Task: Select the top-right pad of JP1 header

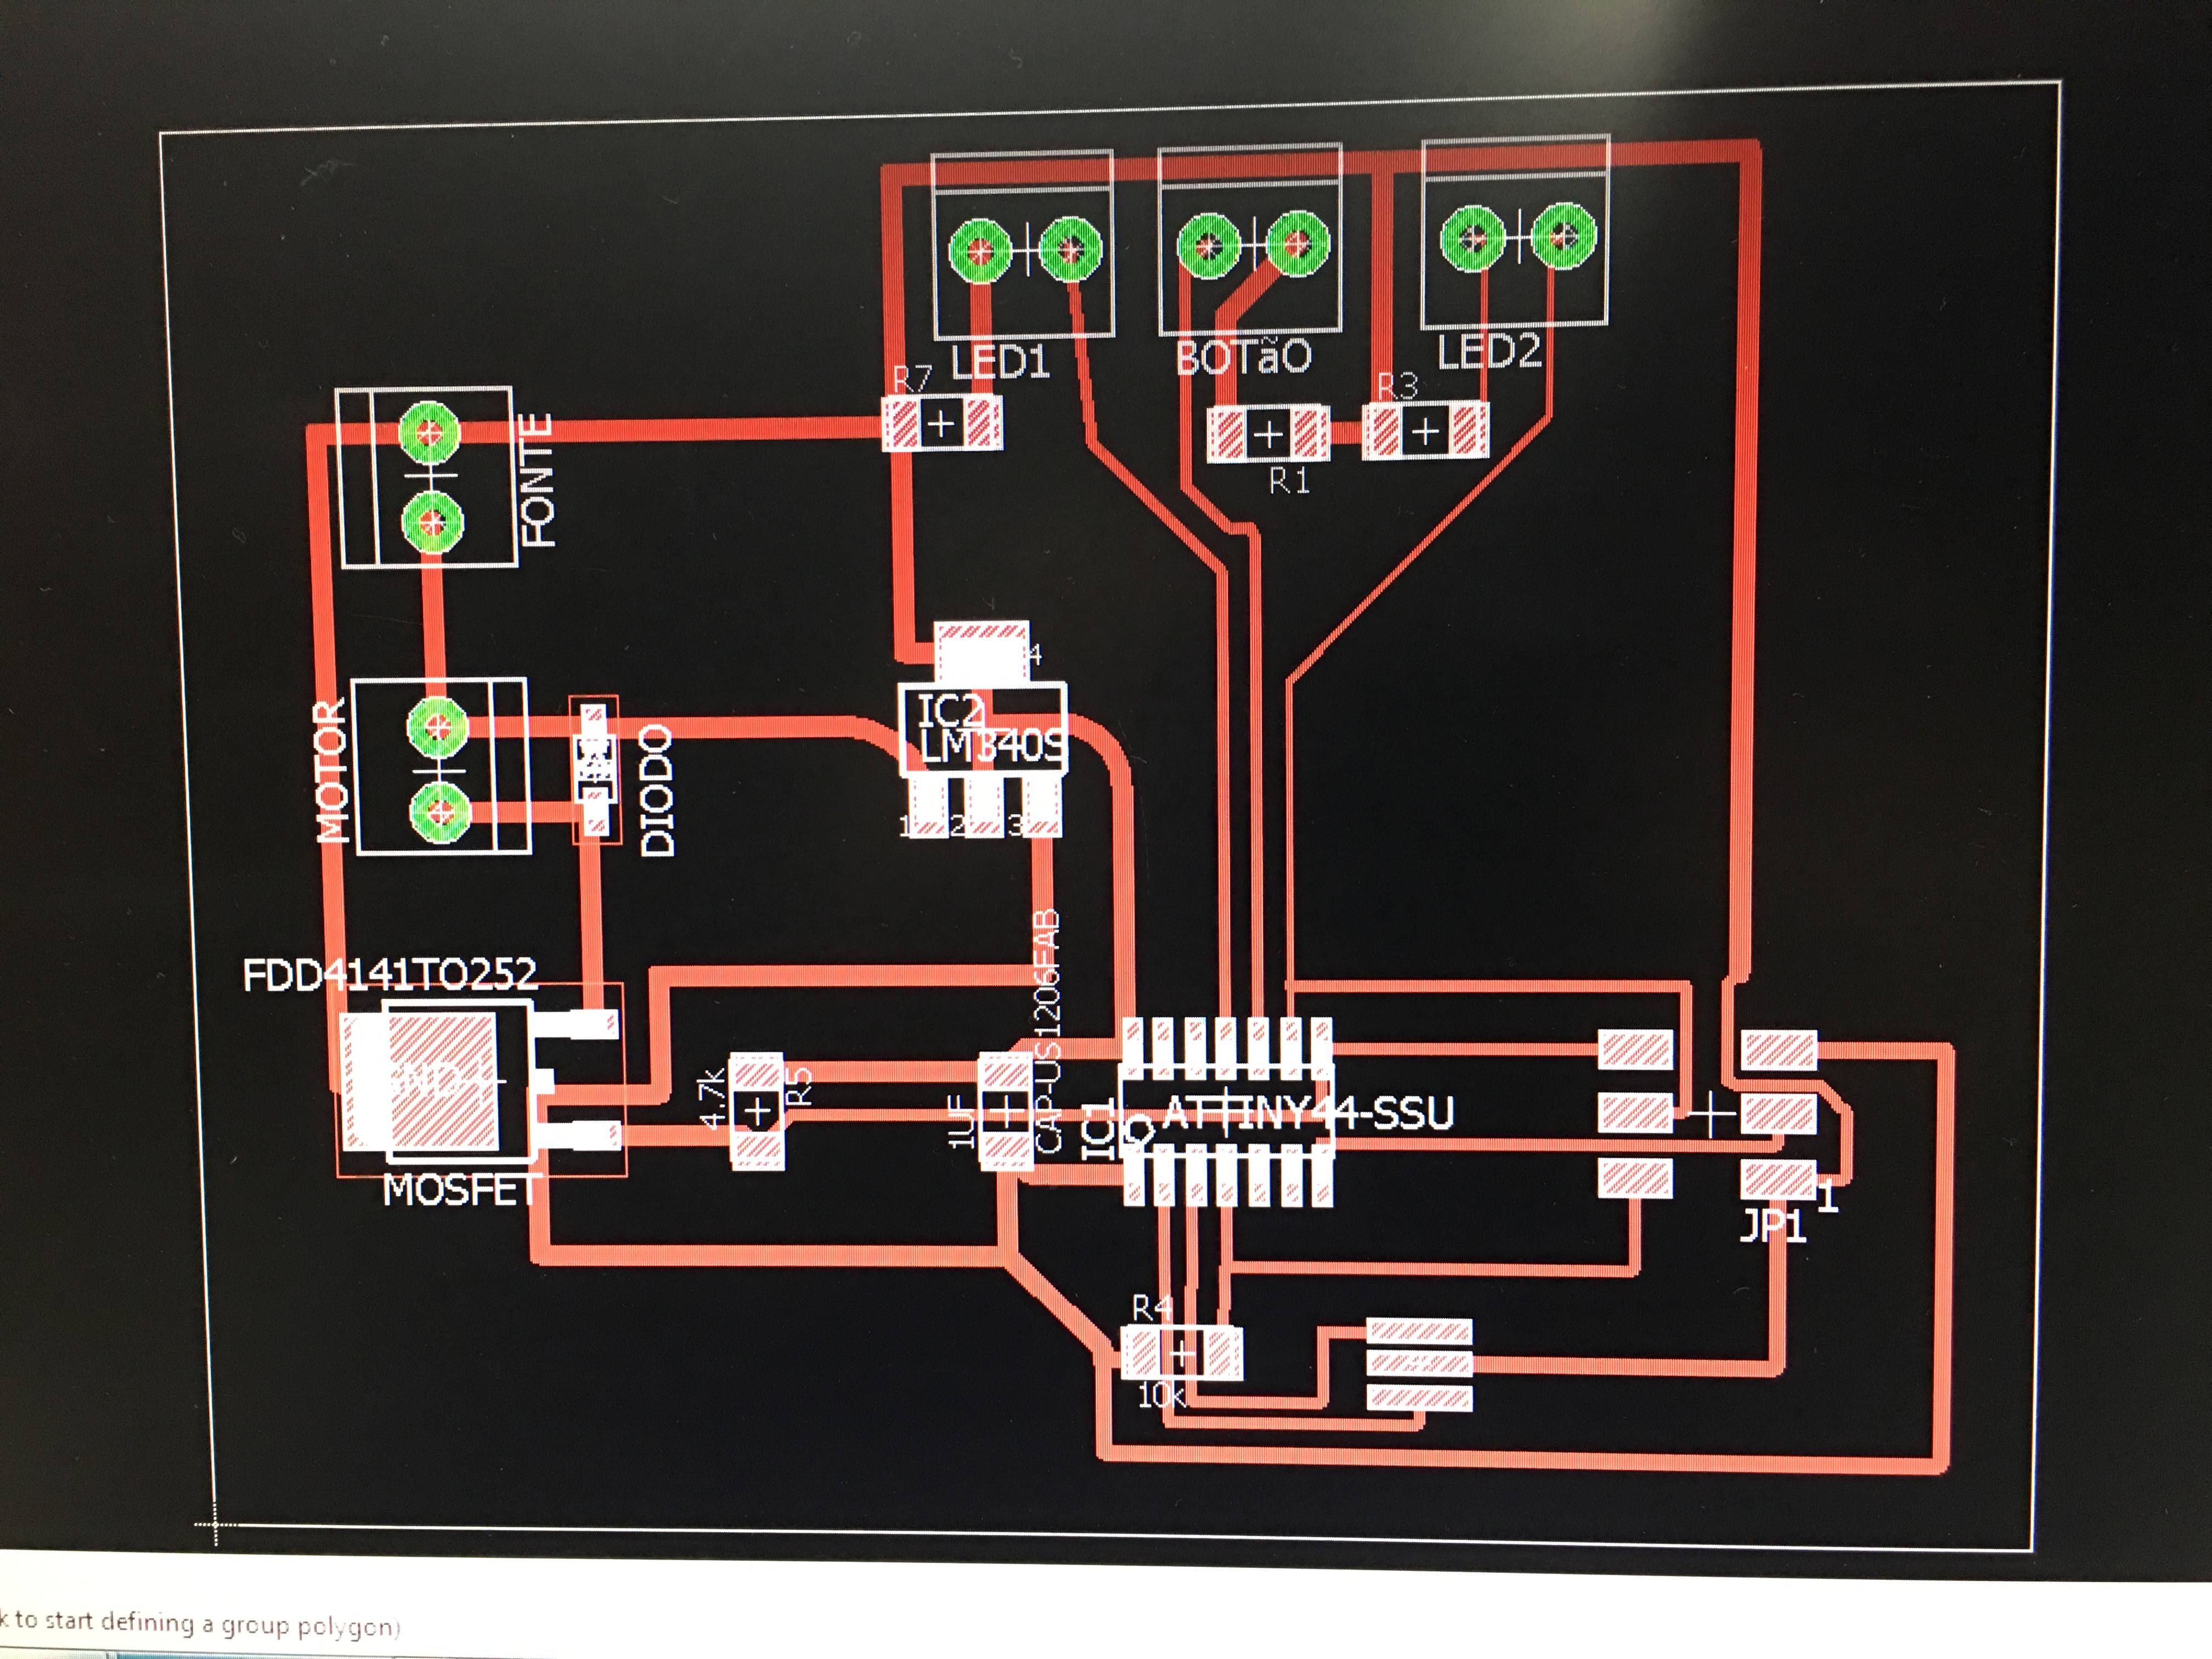Action: pos(1779,1050)
